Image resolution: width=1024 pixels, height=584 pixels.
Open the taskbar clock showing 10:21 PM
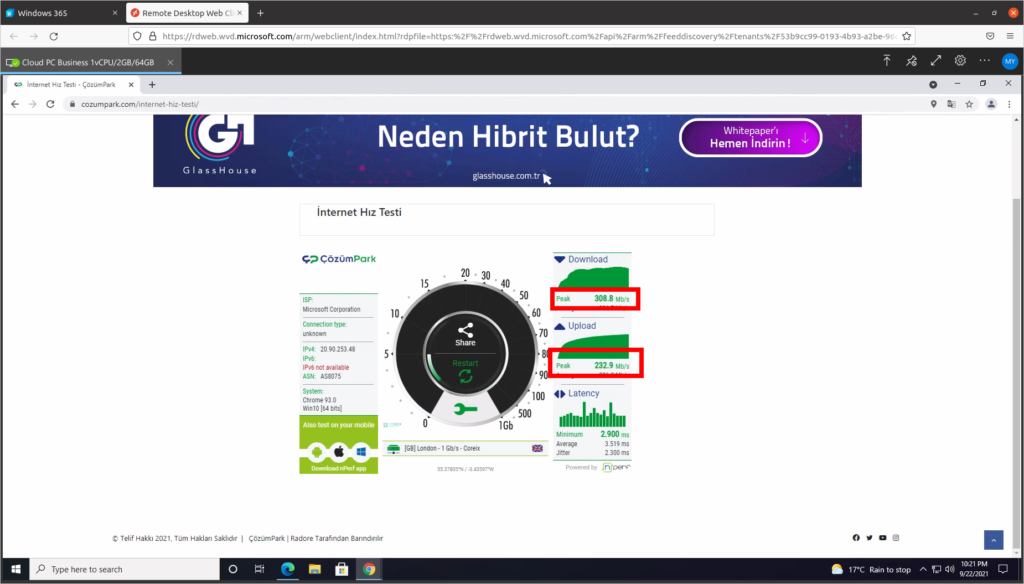pyautogui.click(x=973, y=569)
